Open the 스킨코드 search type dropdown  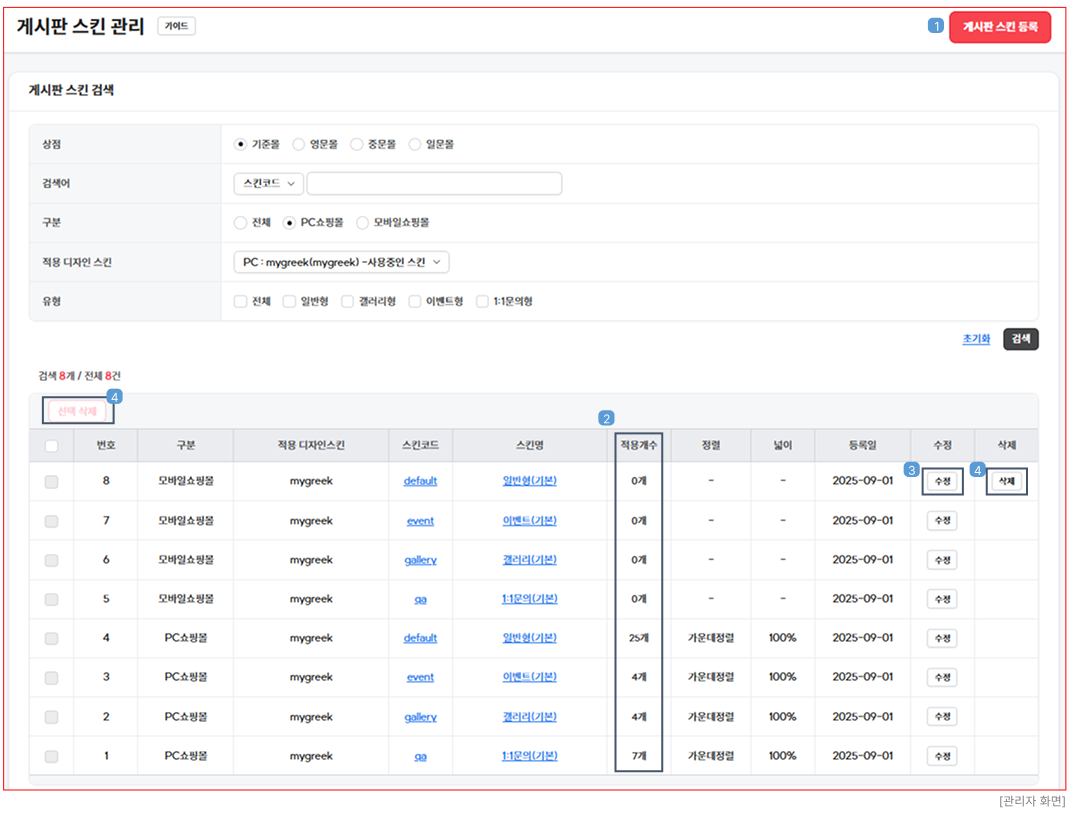268,183
